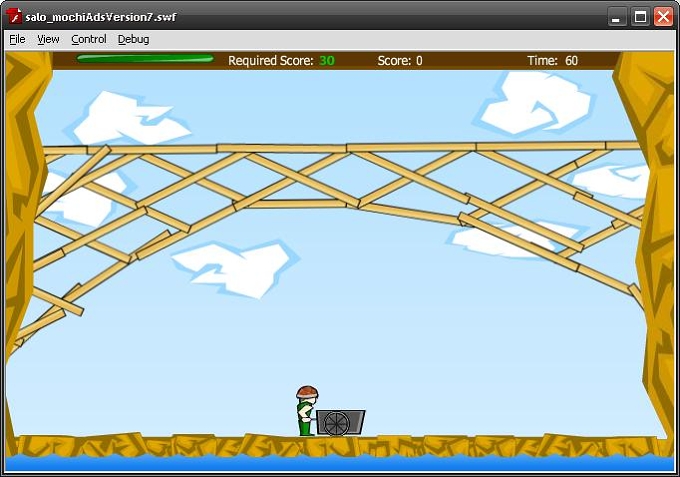Click the Flash Player title bar icon
The height and width of the screenshot is (477, 680).
coord(14,16)
